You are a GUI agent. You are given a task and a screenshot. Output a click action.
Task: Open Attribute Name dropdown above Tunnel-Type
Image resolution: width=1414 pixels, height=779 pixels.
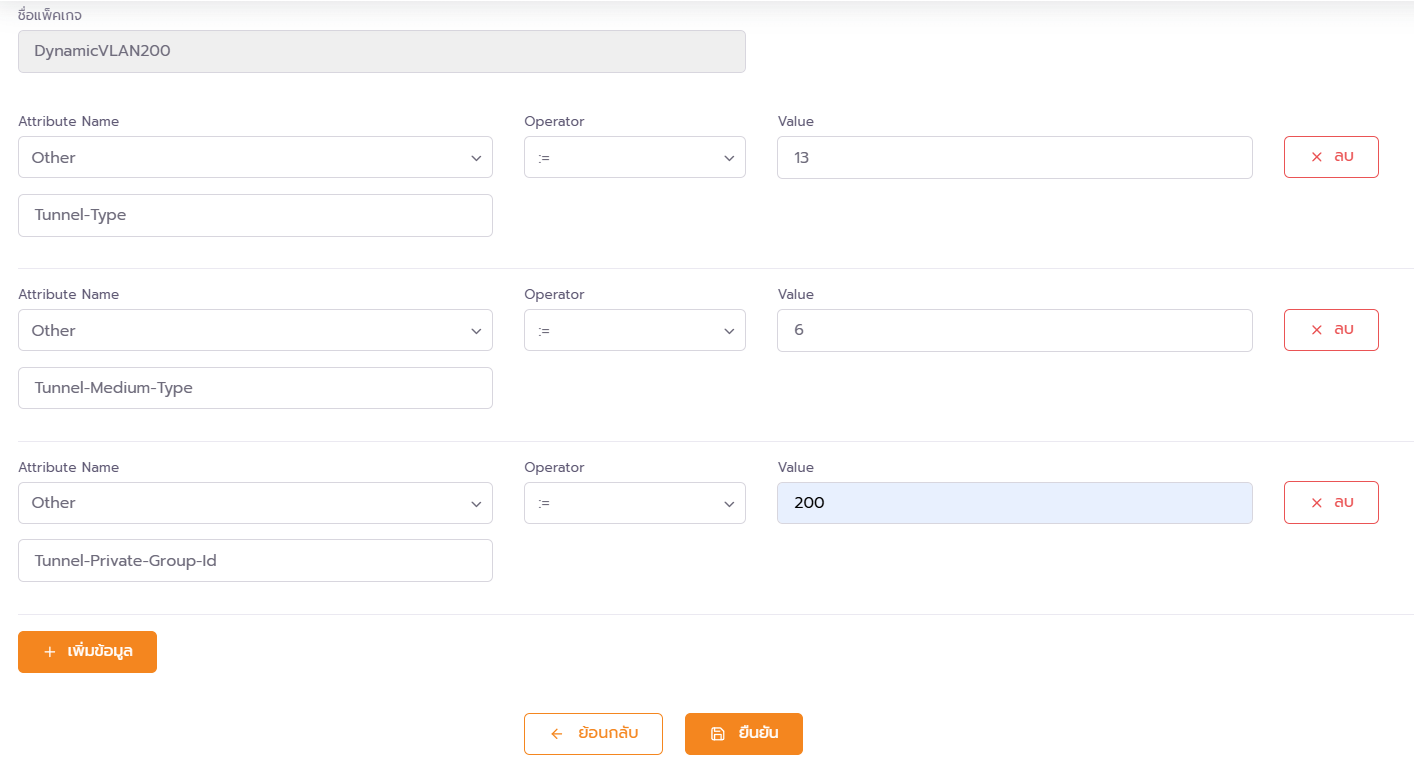point(255,157)
